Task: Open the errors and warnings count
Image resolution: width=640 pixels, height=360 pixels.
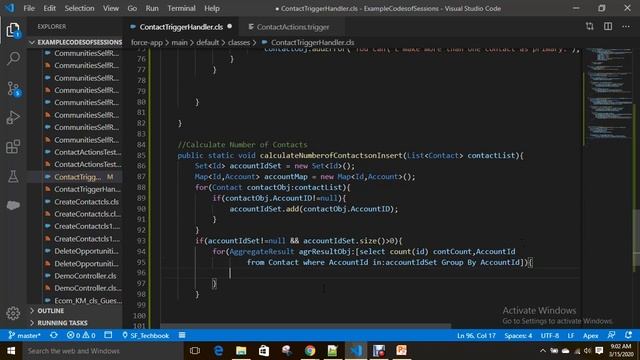Action: pyautogui.click(x=81, y=336)
